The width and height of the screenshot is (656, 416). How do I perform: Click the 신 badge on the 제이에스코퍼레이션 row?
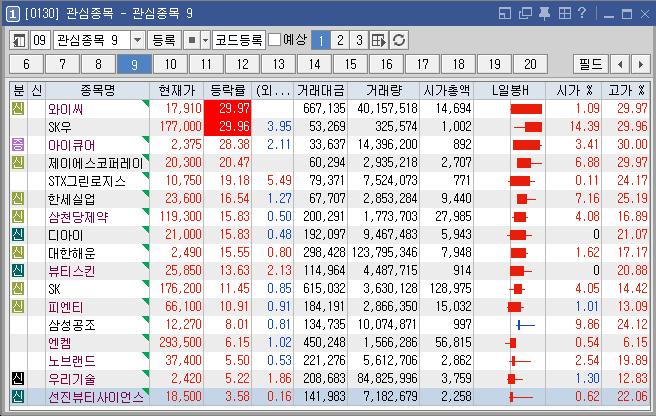18,162
